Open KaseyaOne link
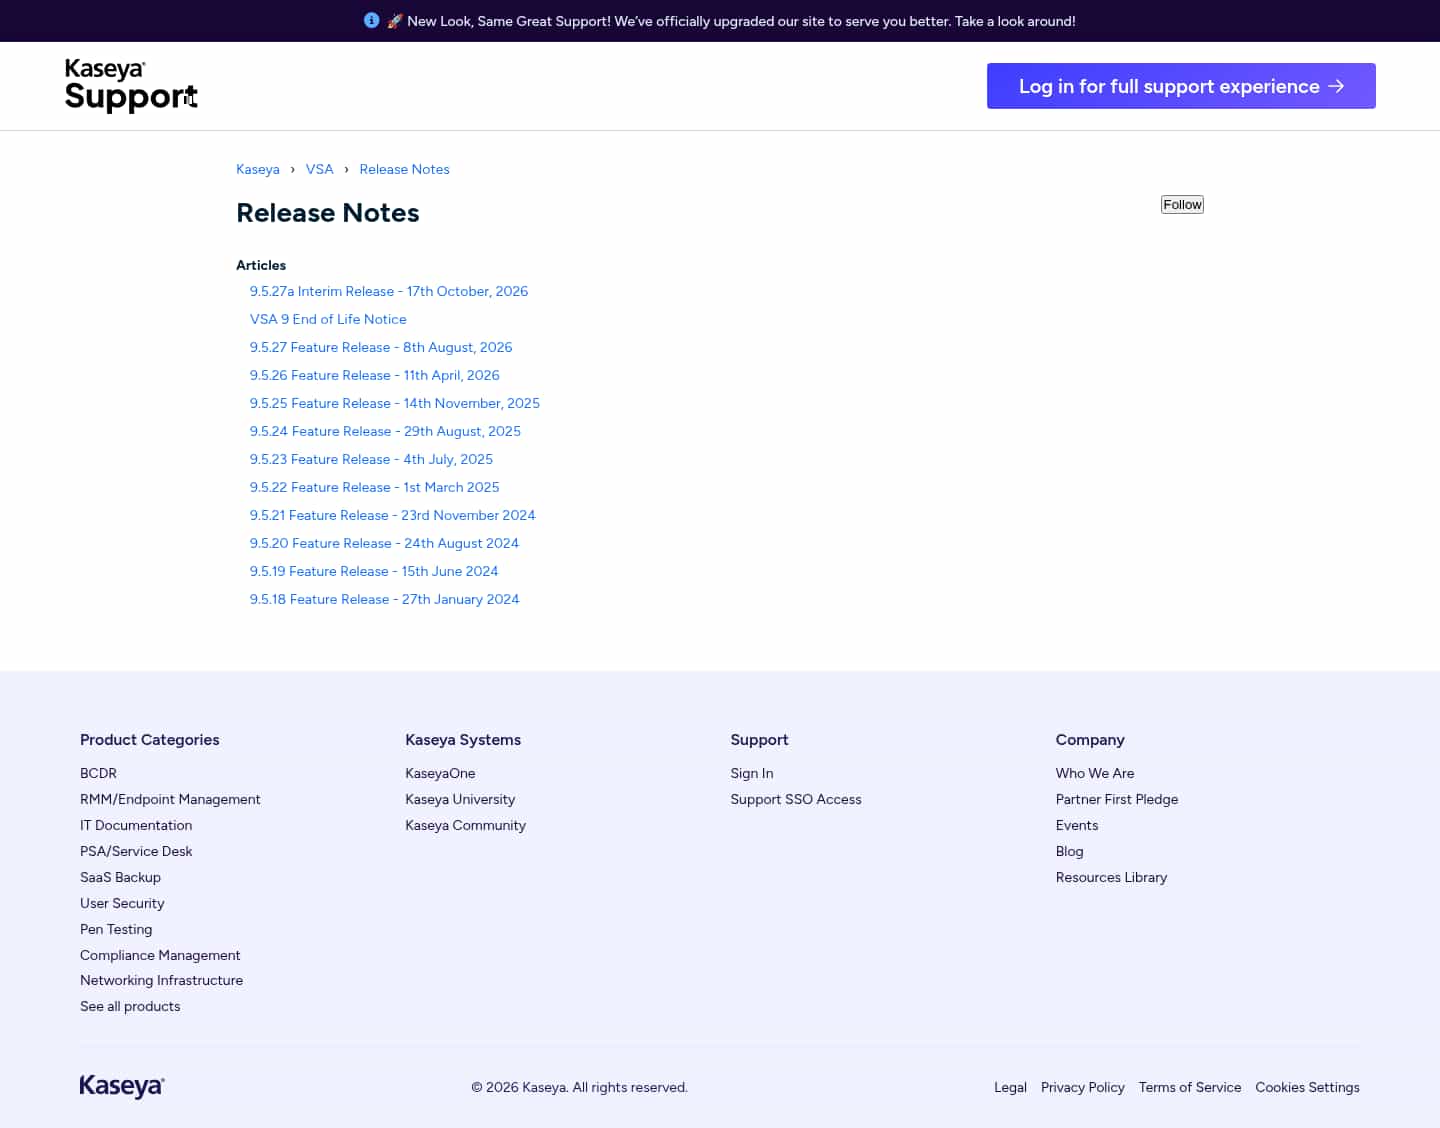1440x1128 pixels. 440,773
